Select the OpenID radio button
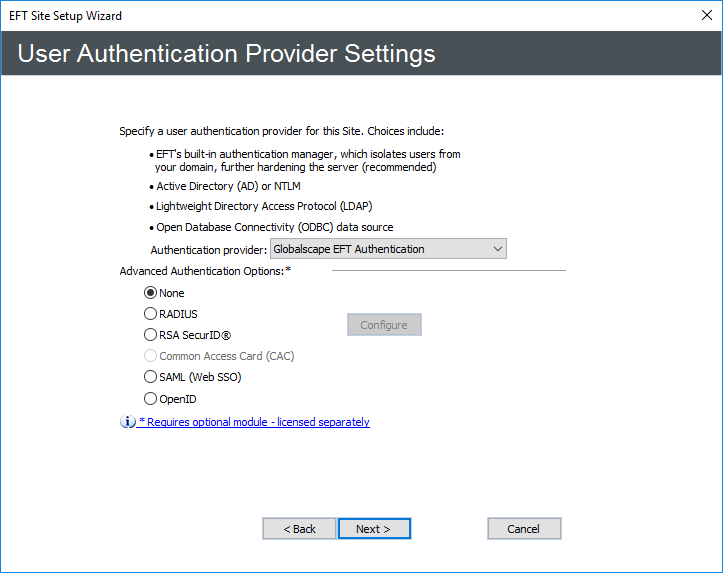Image resolution: width=723 pixels, height=573 pixels. 151,399
